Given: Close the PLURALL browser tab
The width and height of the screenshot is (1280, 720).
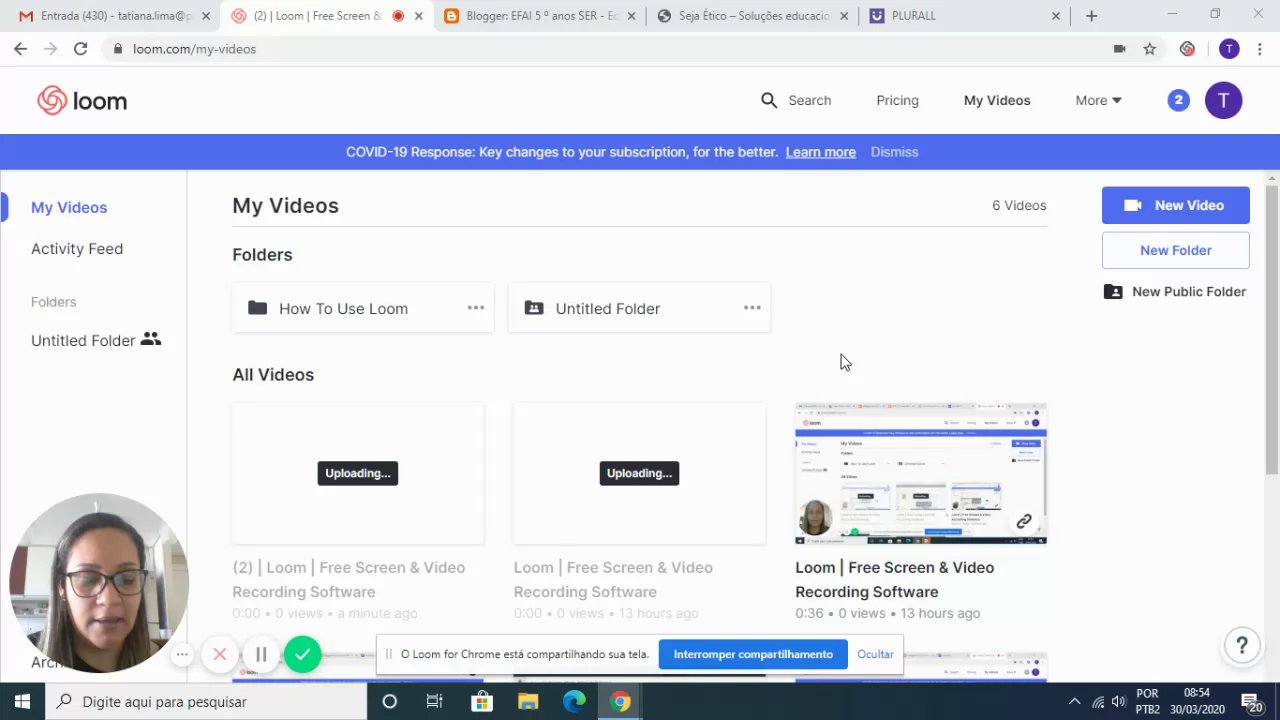Looking at the screenshot, I should [1057, 16].
